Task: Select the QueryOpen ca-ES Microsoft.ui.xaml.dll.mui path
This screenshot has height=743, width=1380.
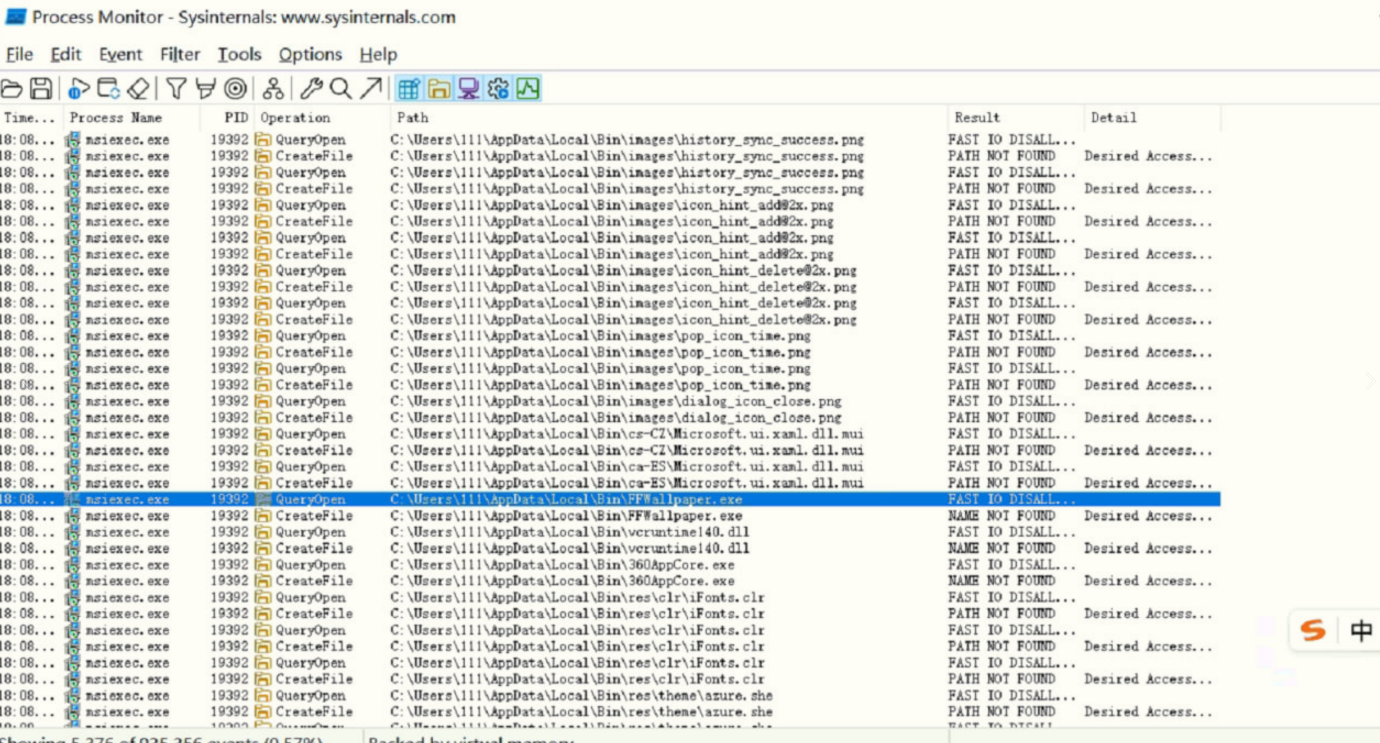Action: [627, 467]
